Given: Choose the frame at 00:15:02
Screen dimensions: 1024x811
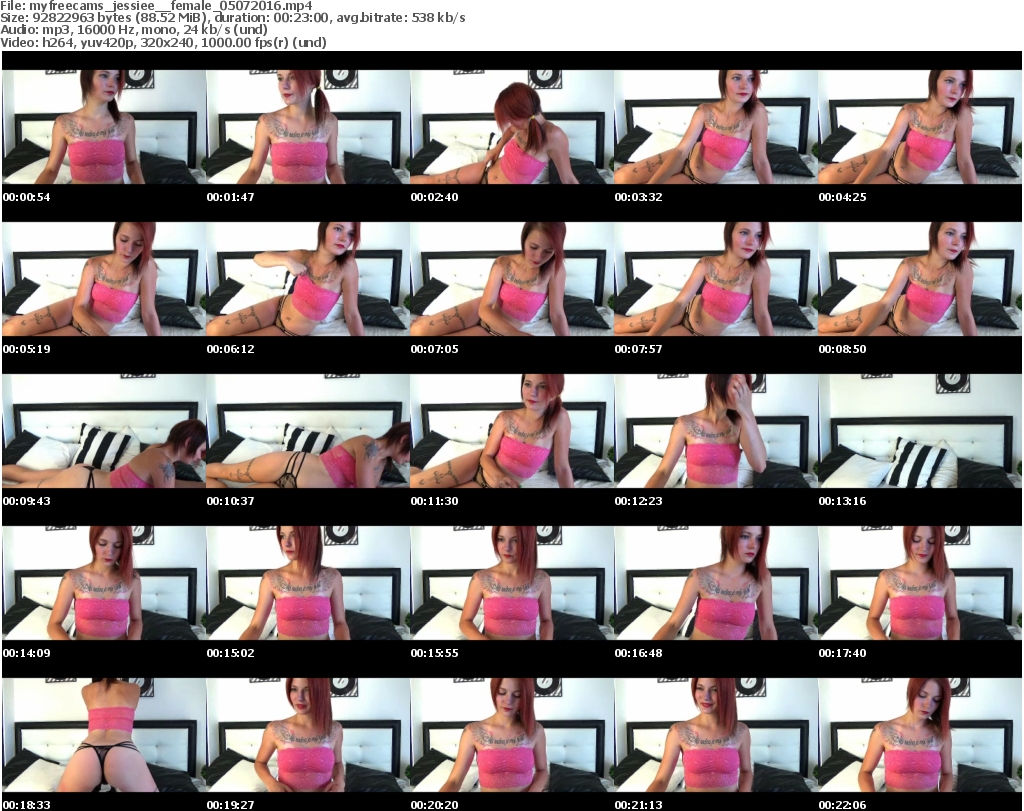Looking at the screenshot, I should pos(308,583).
